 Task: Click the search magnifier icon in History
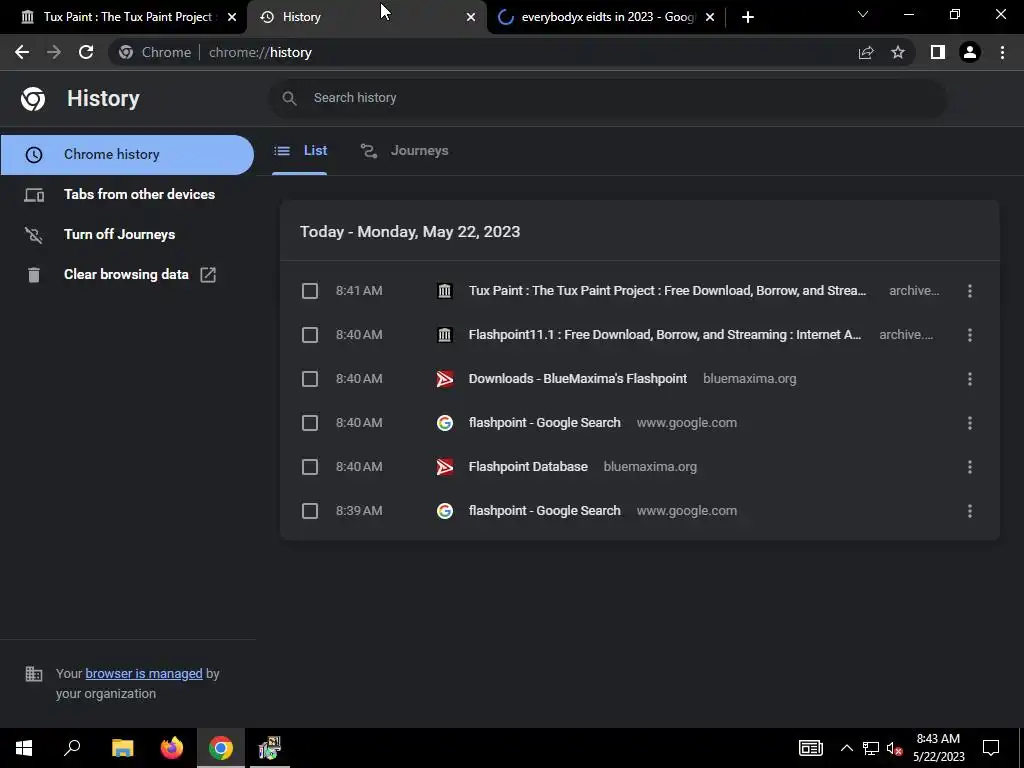point(289,98)
